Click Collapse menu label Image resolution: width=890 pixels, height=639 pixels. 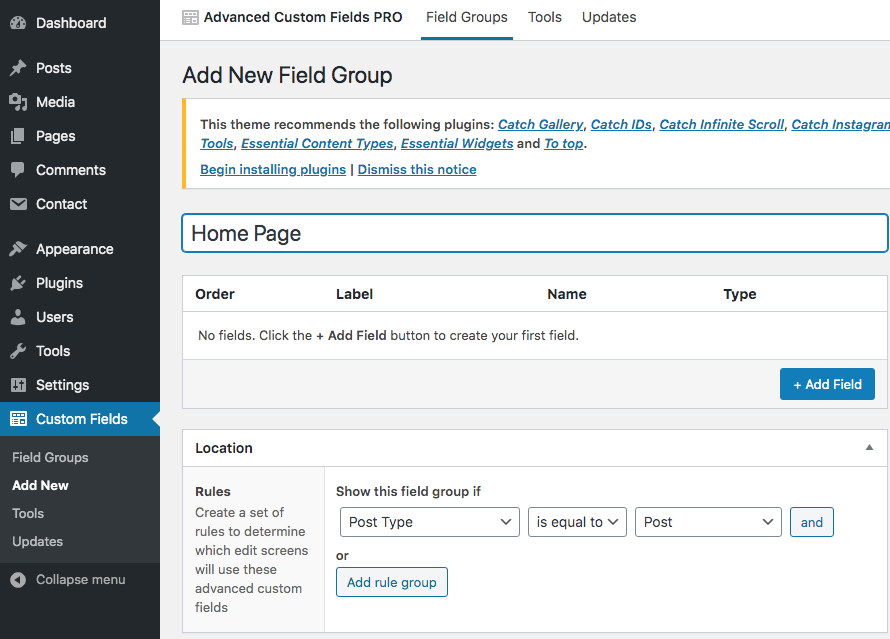(81, 579)
